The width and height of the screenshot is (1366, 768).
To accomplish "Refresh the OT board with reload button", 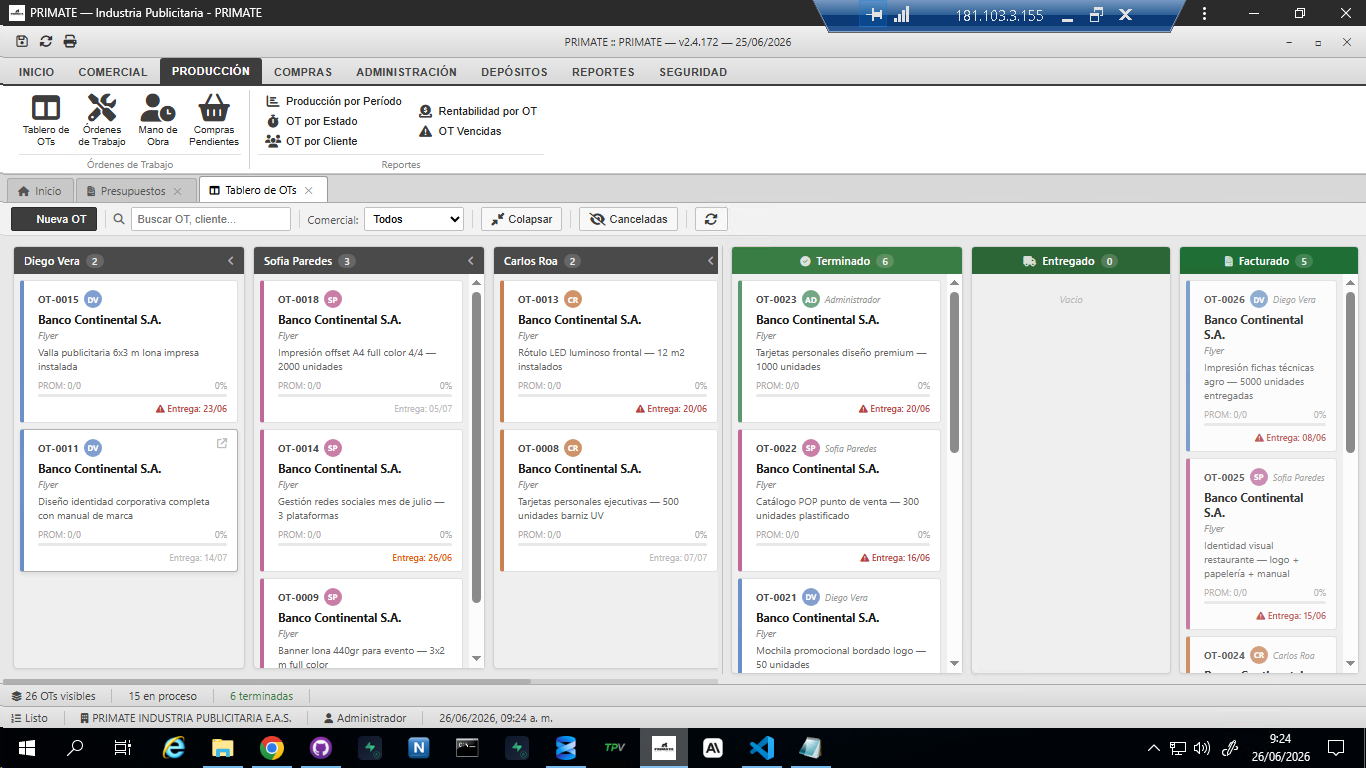I will click(x=711, y=219).
